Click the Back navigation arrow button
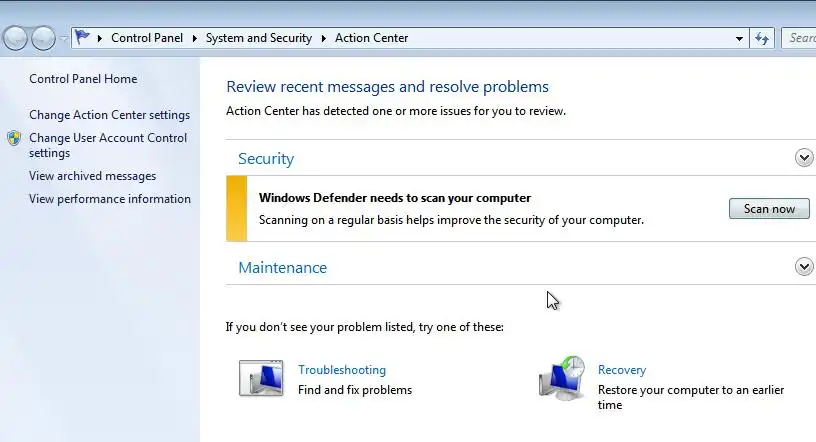The image size is (816, 442). pos(15,39)
